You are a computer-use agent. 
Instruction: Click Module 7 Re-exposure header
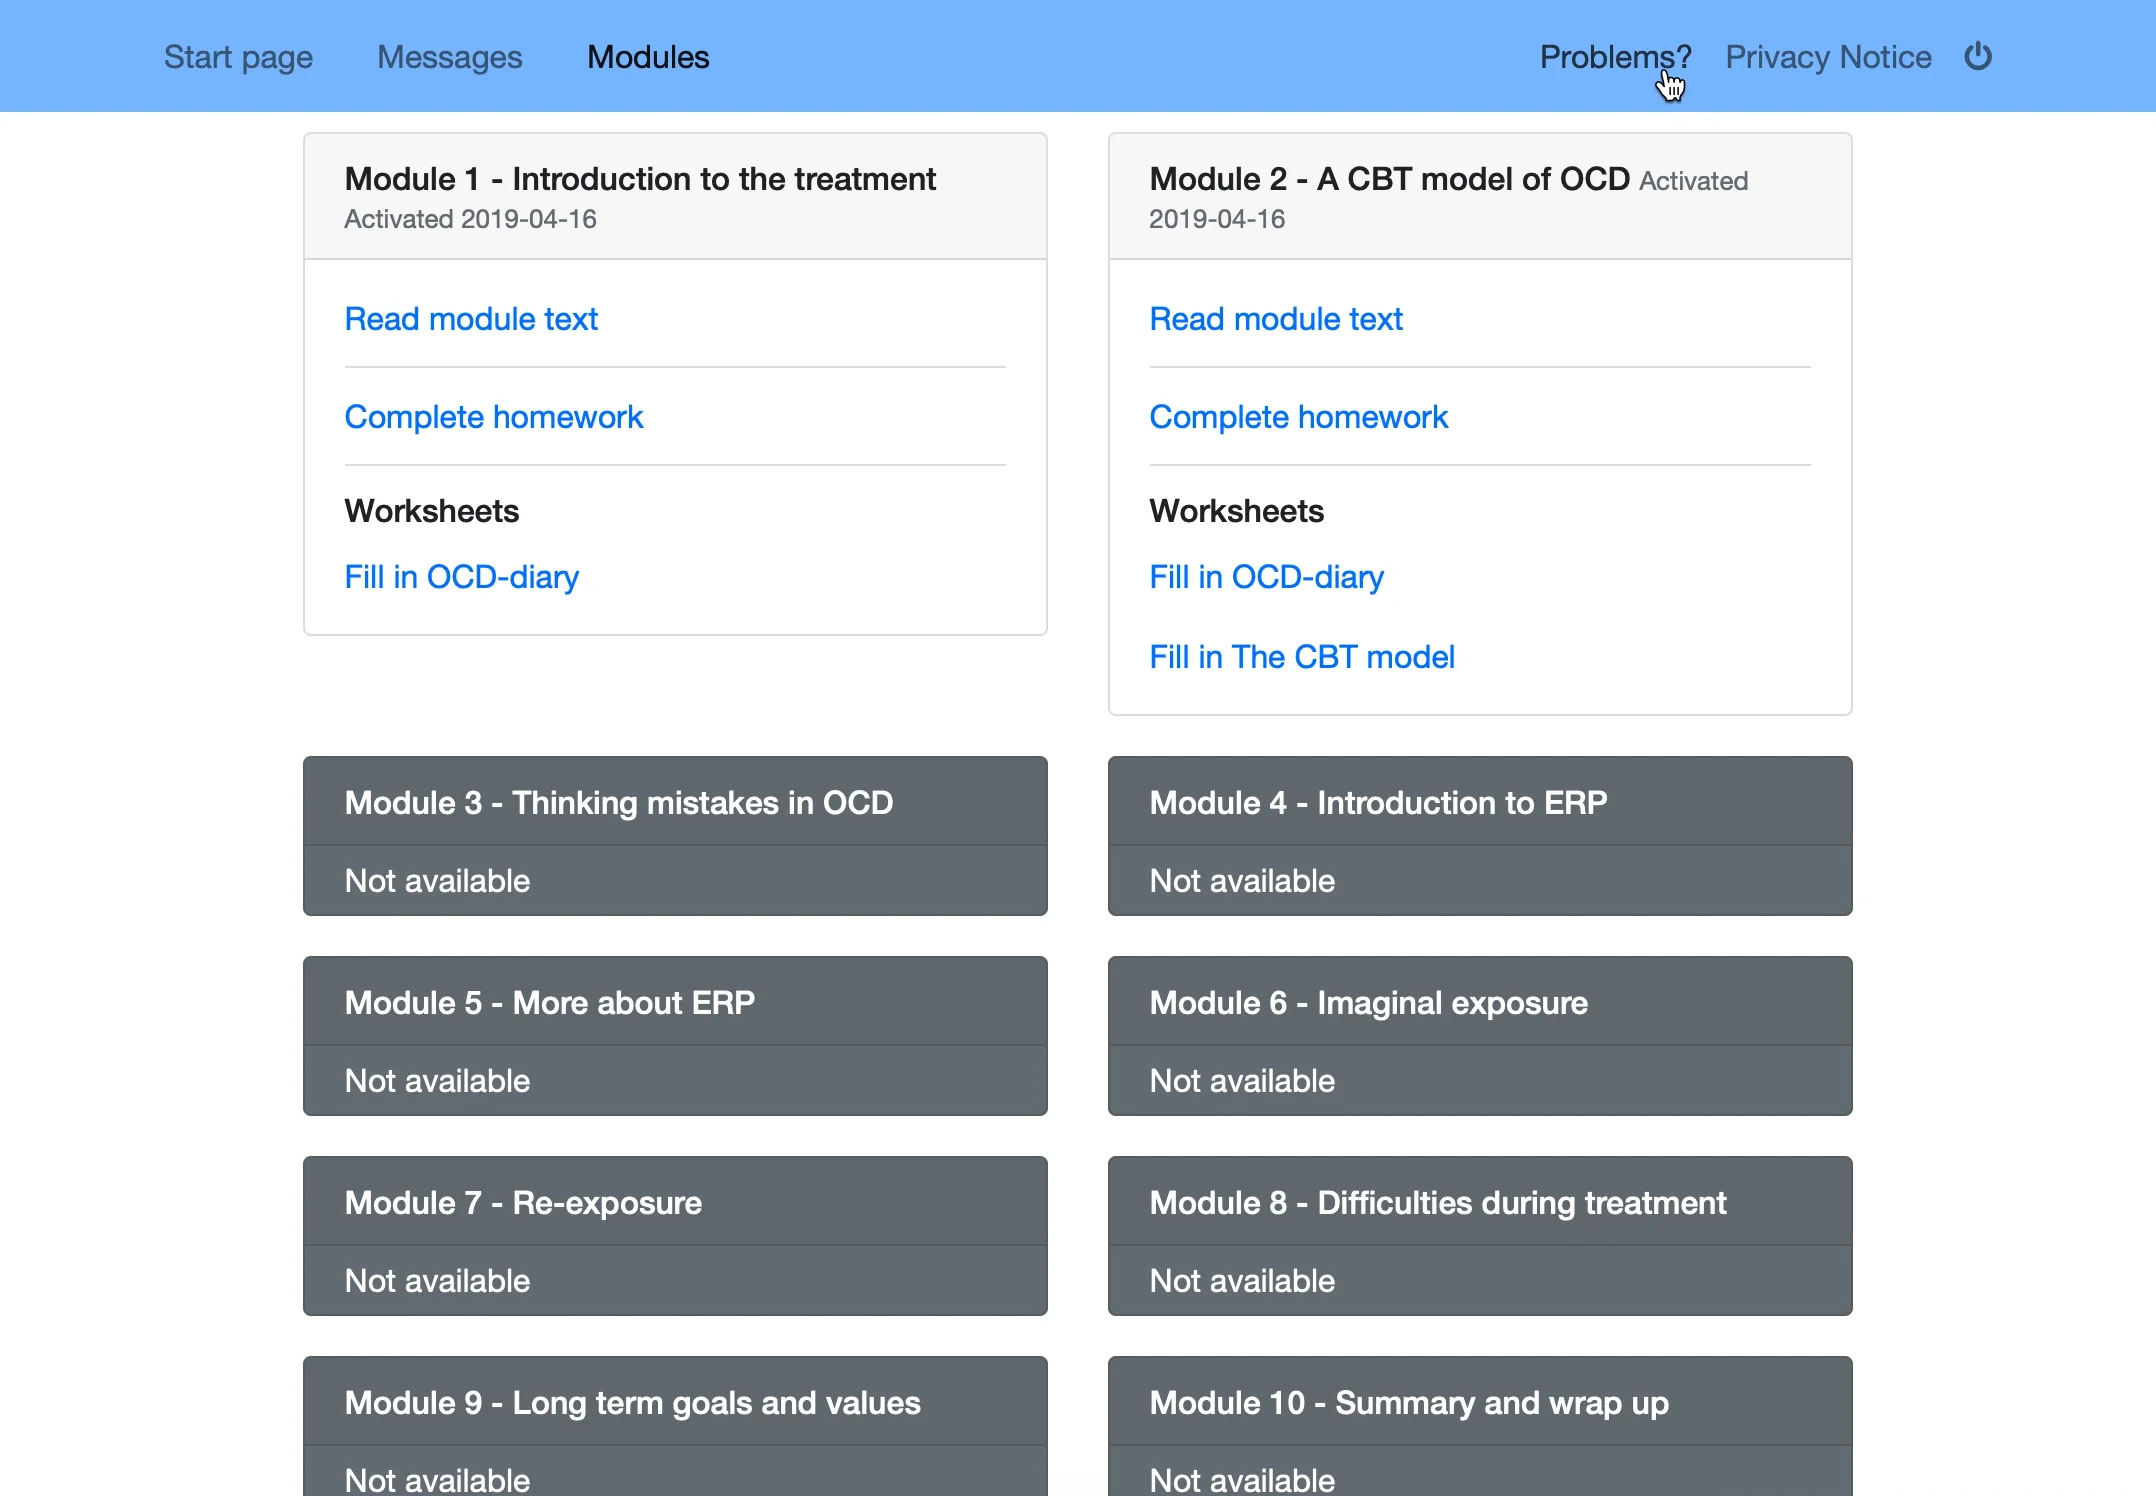coord(523,1203)
